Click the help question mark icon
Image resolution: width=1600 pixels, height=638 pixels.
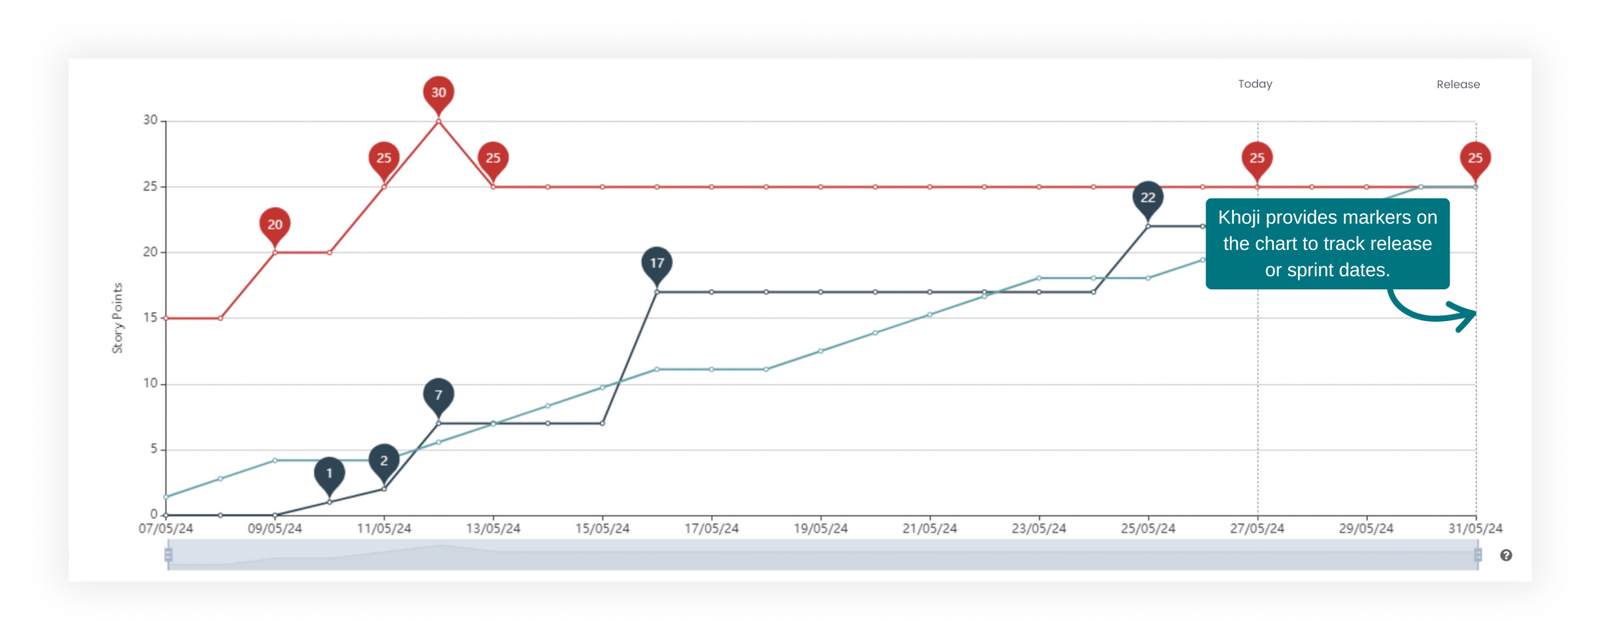click(1505, 555)
